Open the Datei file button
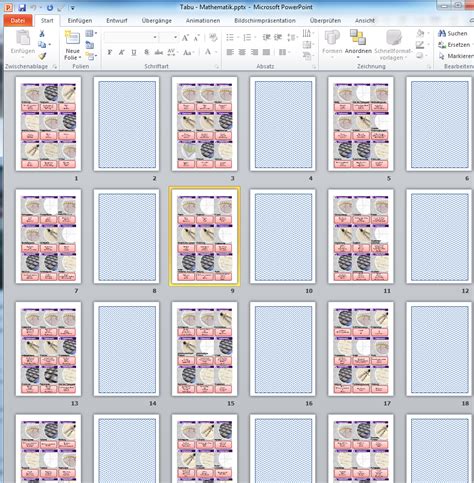Image resolution: width=474 pixels, height=483 pixels. click(x=18, y=21)
